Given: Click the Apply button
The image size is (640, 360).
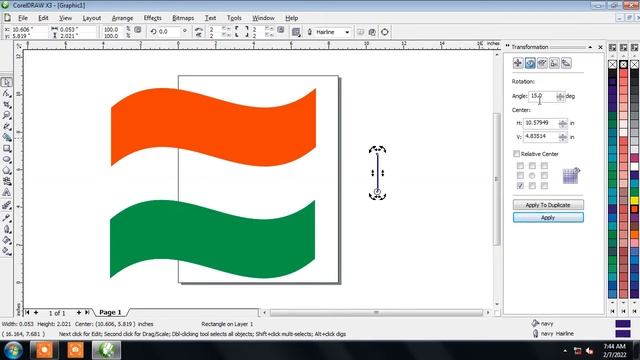Looking at the screenshot, I should 548,218.
